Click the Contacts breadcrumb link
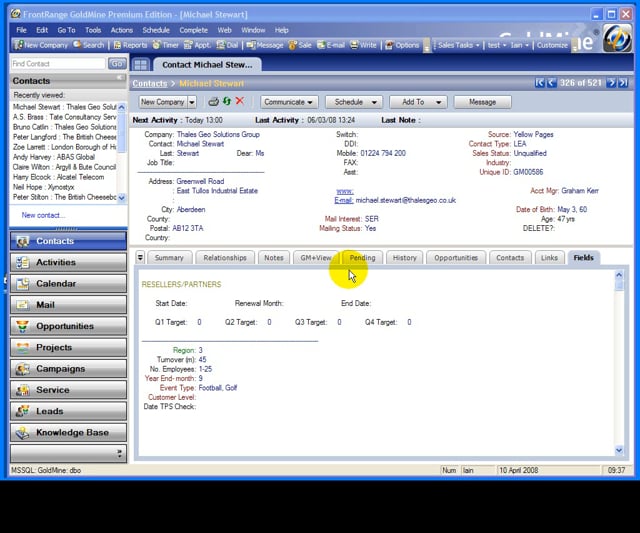Image resolution: width=640 pixels, height=533 pixels. click(x=150, y=84)
